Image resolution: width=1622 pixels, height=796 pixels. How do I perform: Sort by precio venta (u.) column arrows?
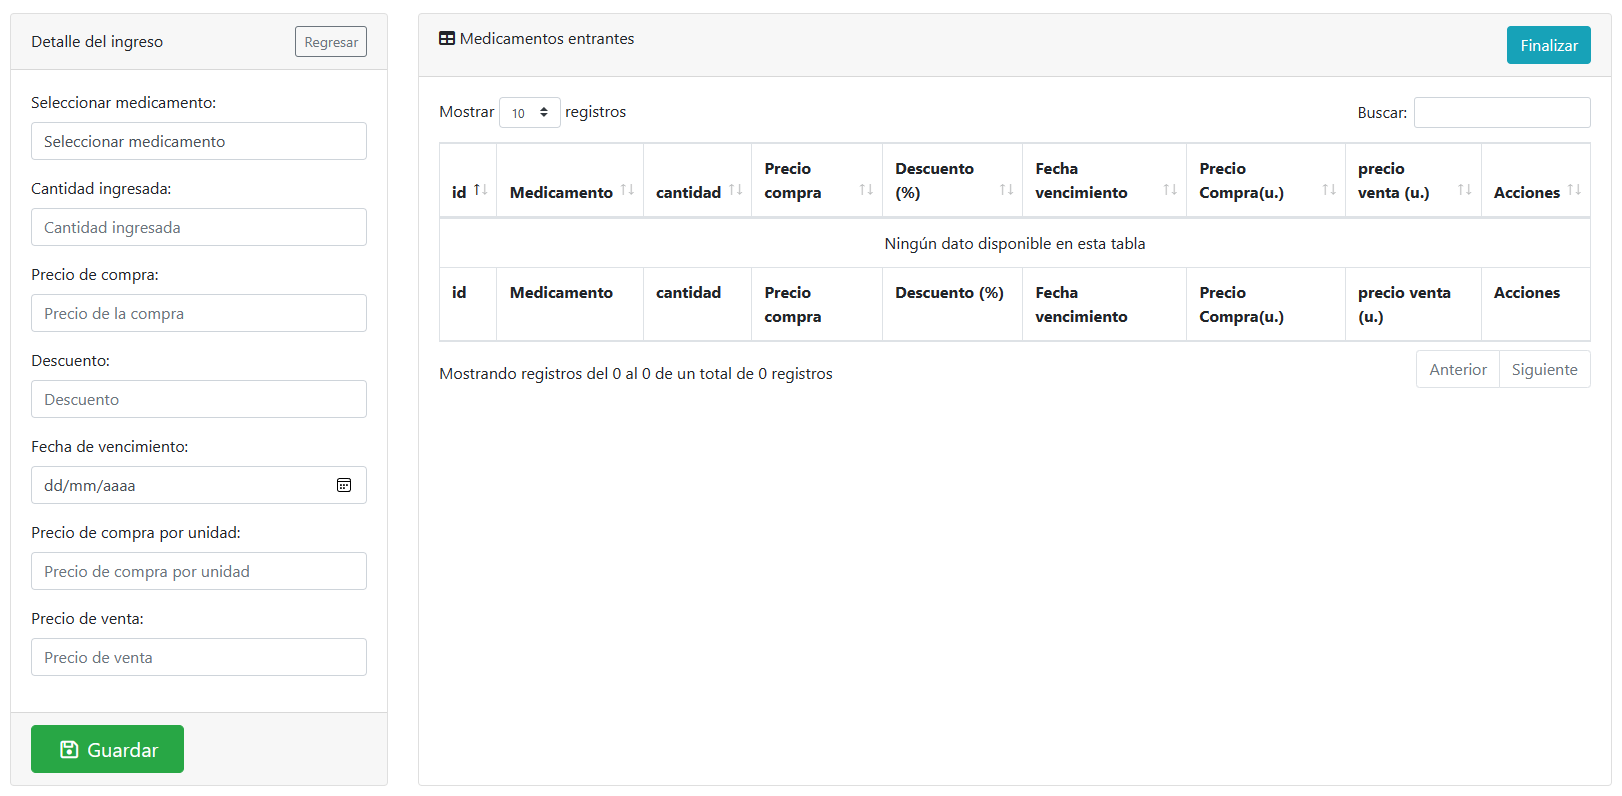click(1464, 190)
